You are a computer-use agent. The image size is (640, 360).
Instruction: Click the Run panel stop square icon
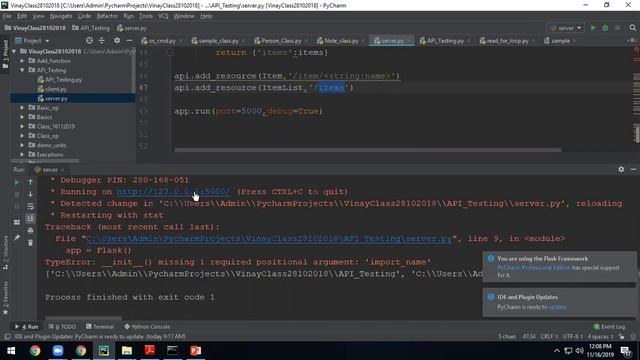click(x=17, y=194)
